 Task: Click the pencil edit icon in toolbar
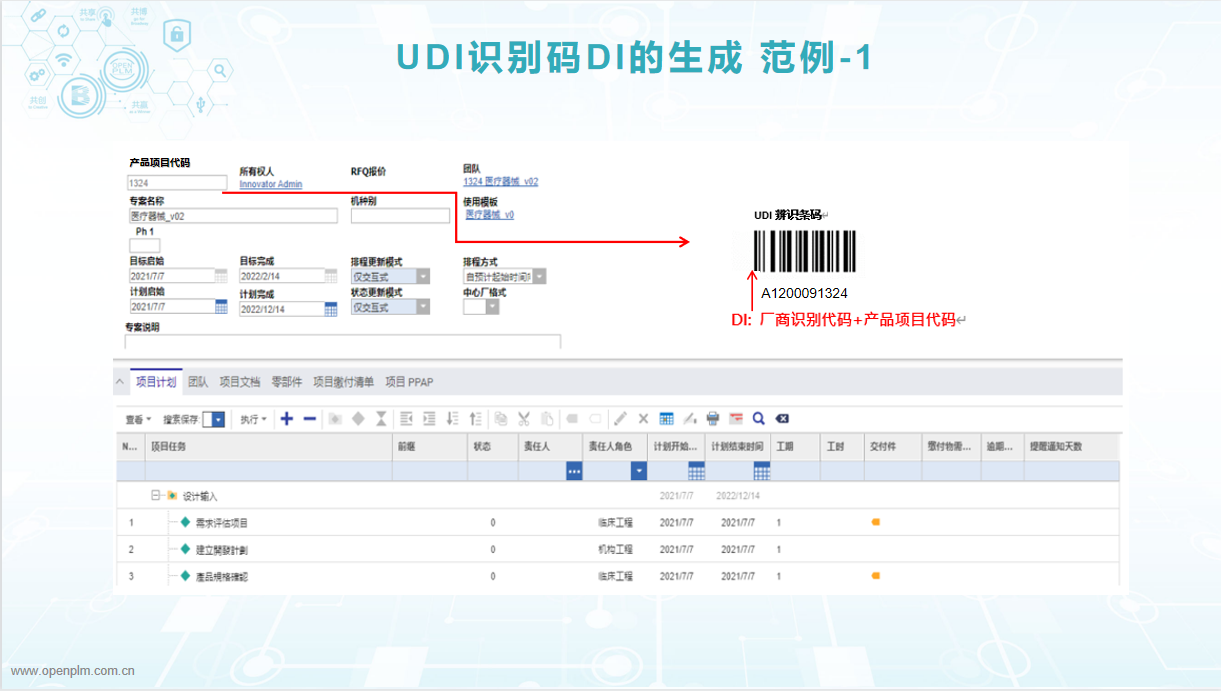coord(620,419)
